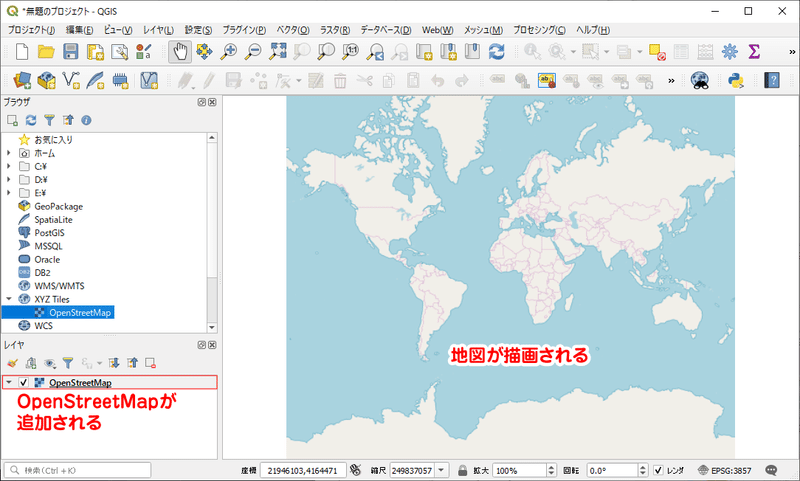
Task: Open the プロジェクト menu
Action: (31, 30)
